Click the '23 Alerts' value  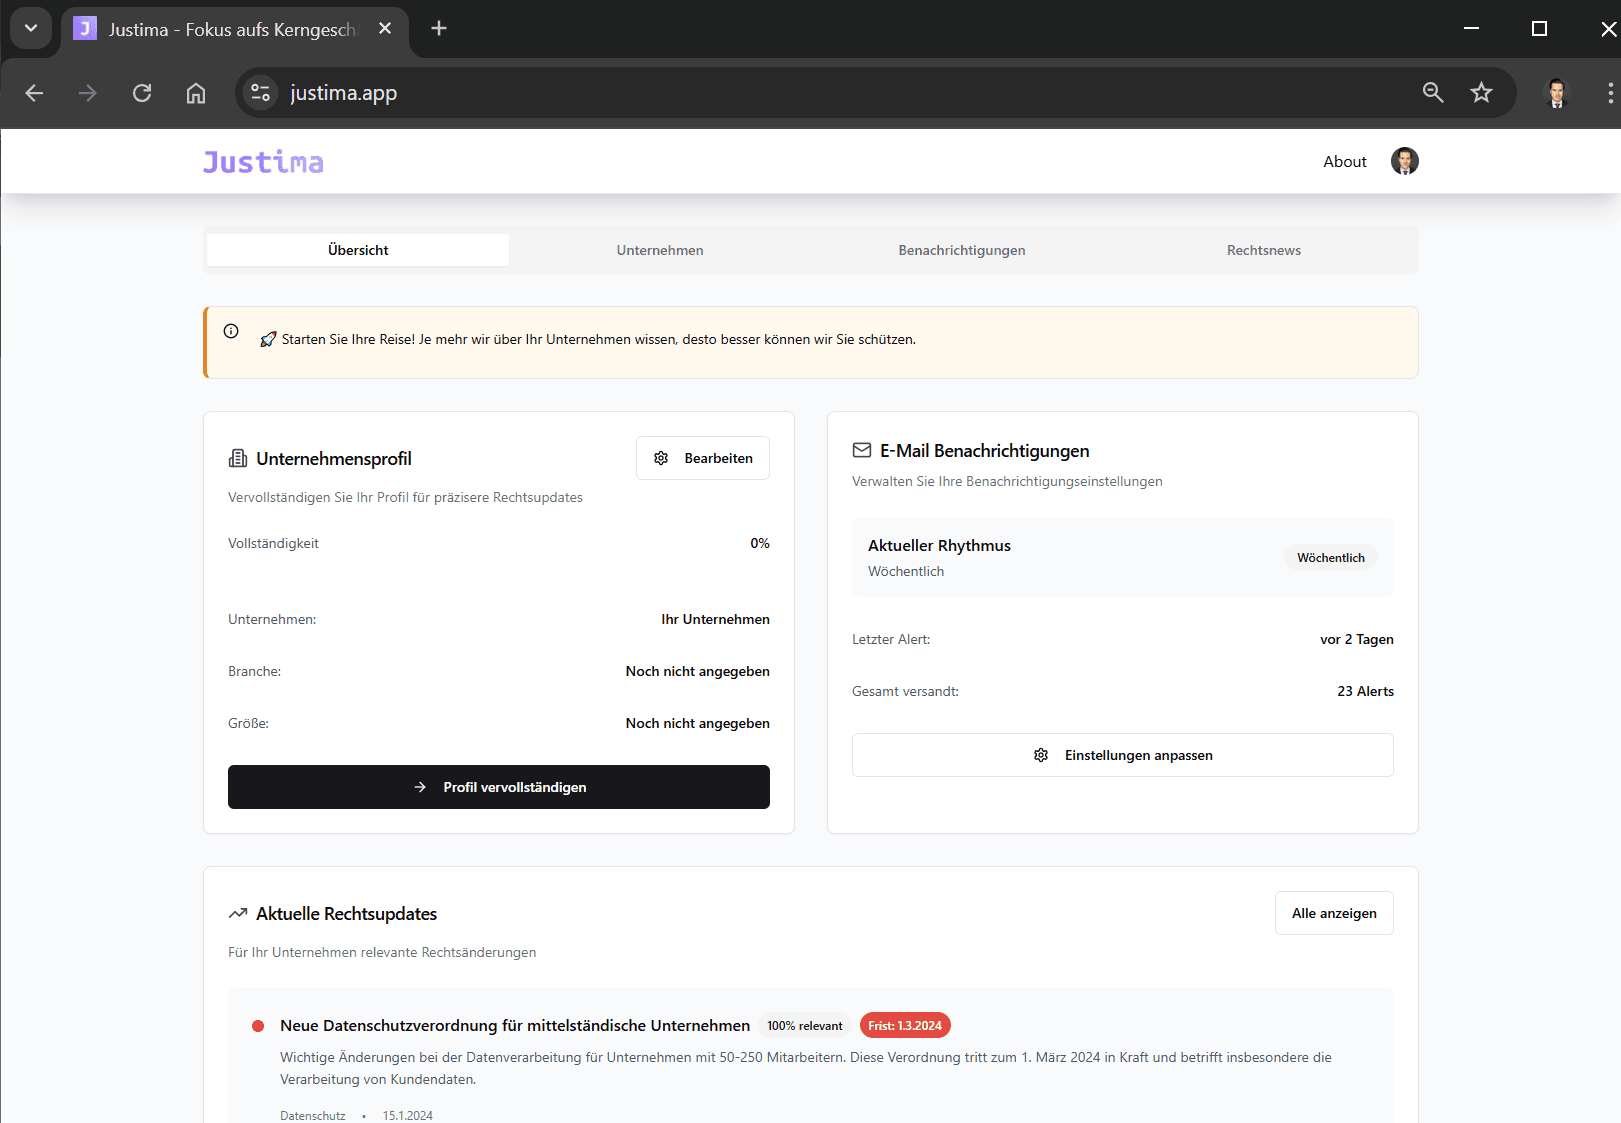[x=1365, y=691]
